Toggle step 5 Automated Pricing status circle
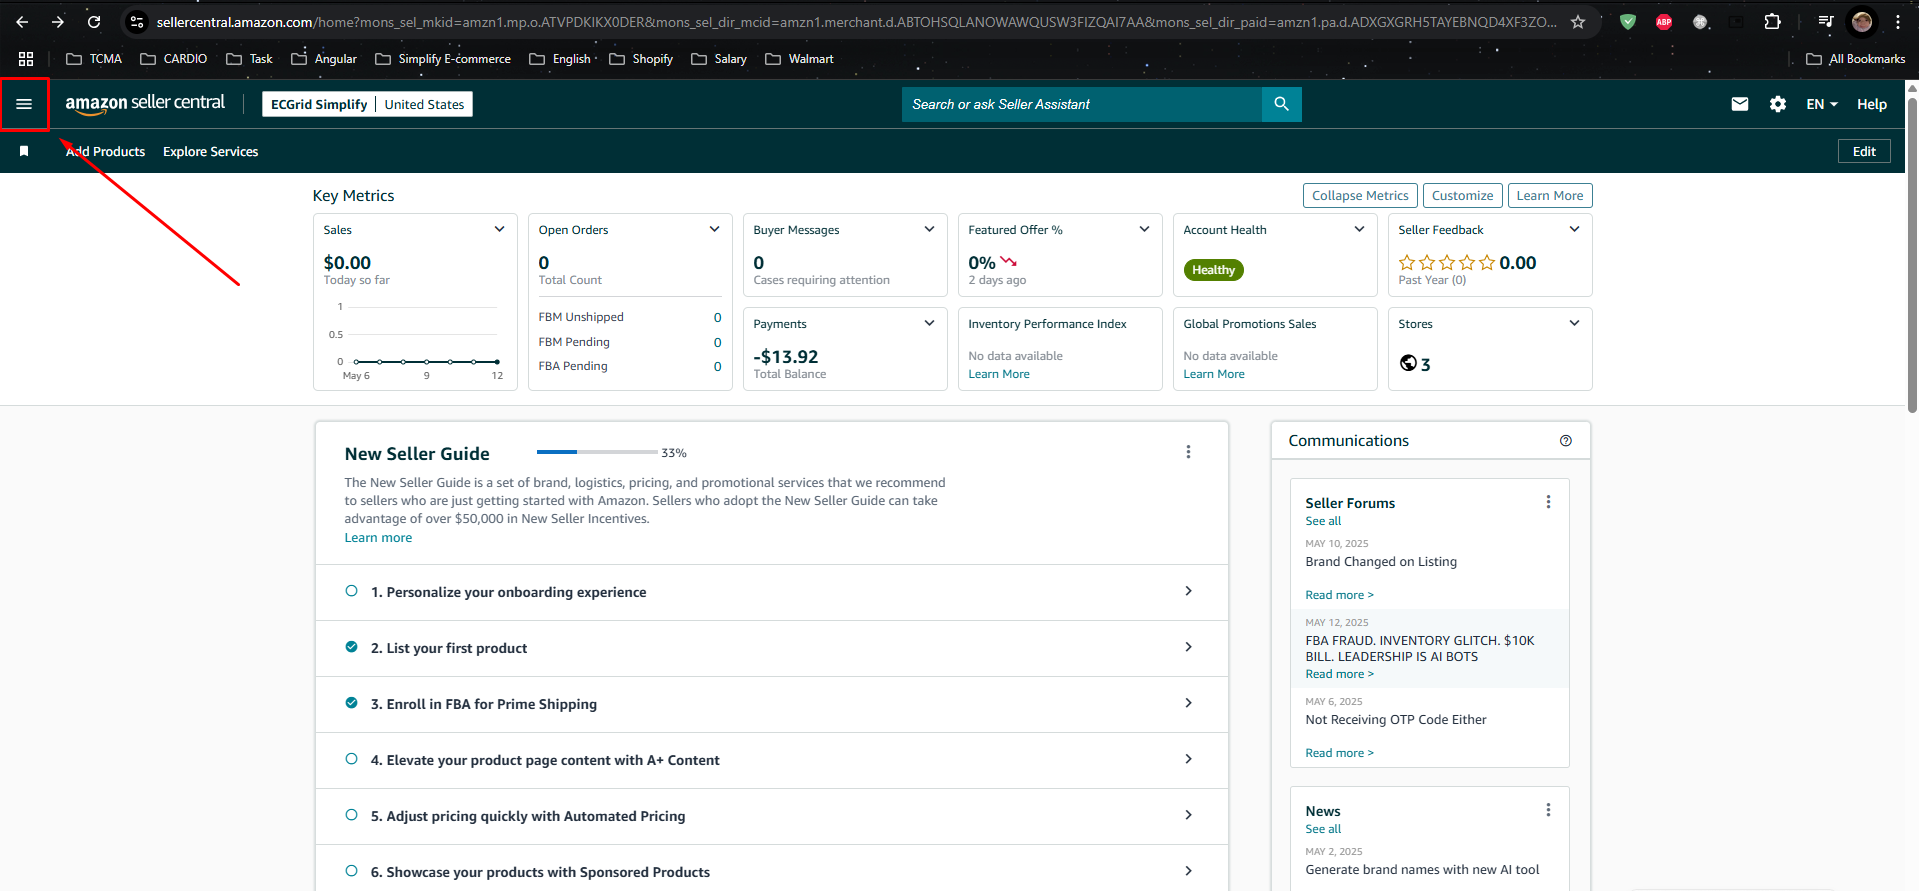1919x891 pixels. 351,815
